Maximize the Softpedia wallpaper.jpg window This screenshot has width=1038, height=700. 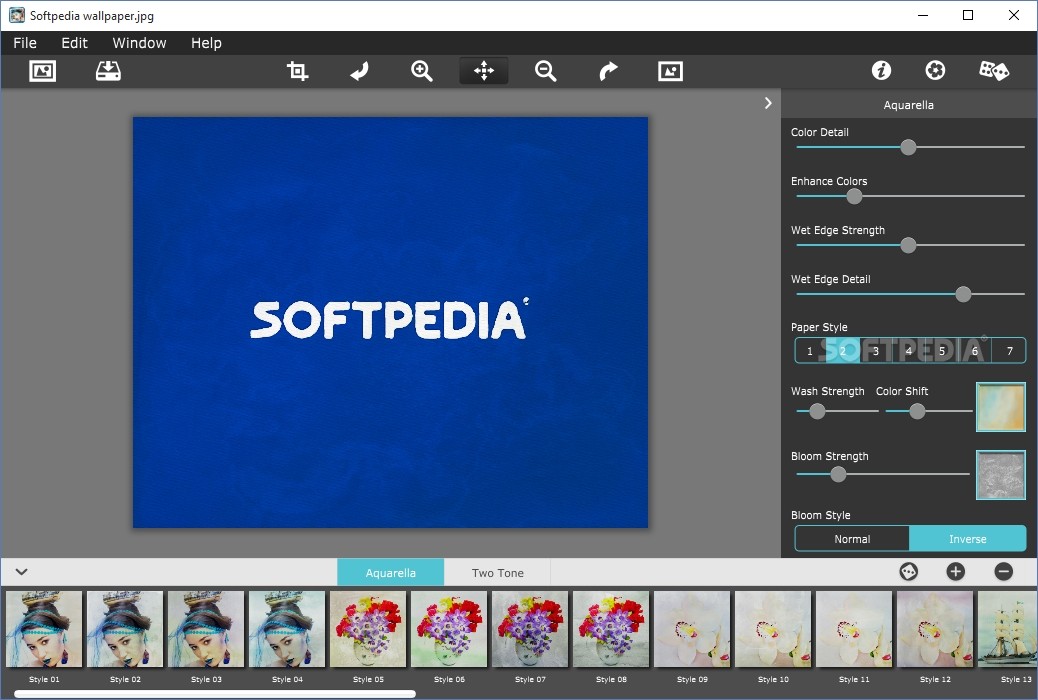point(968,15)
